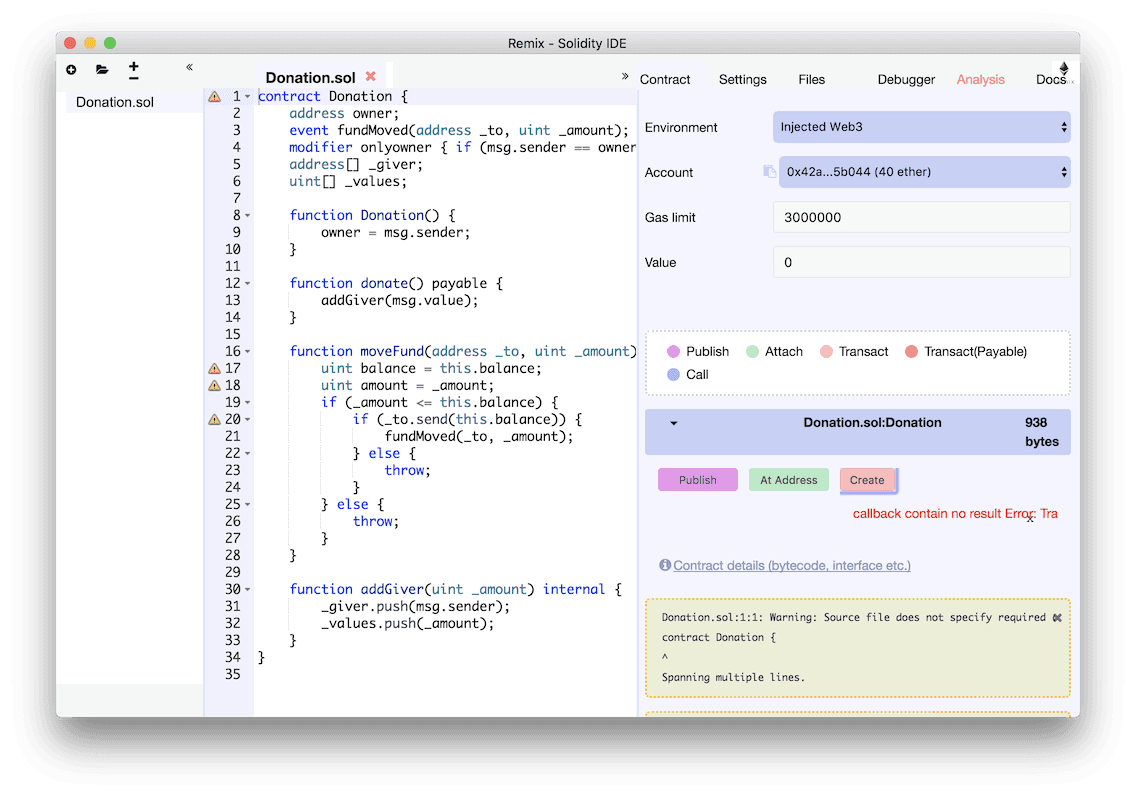
Task: Click the warning icon beside line 17
Action: [214, 368]
